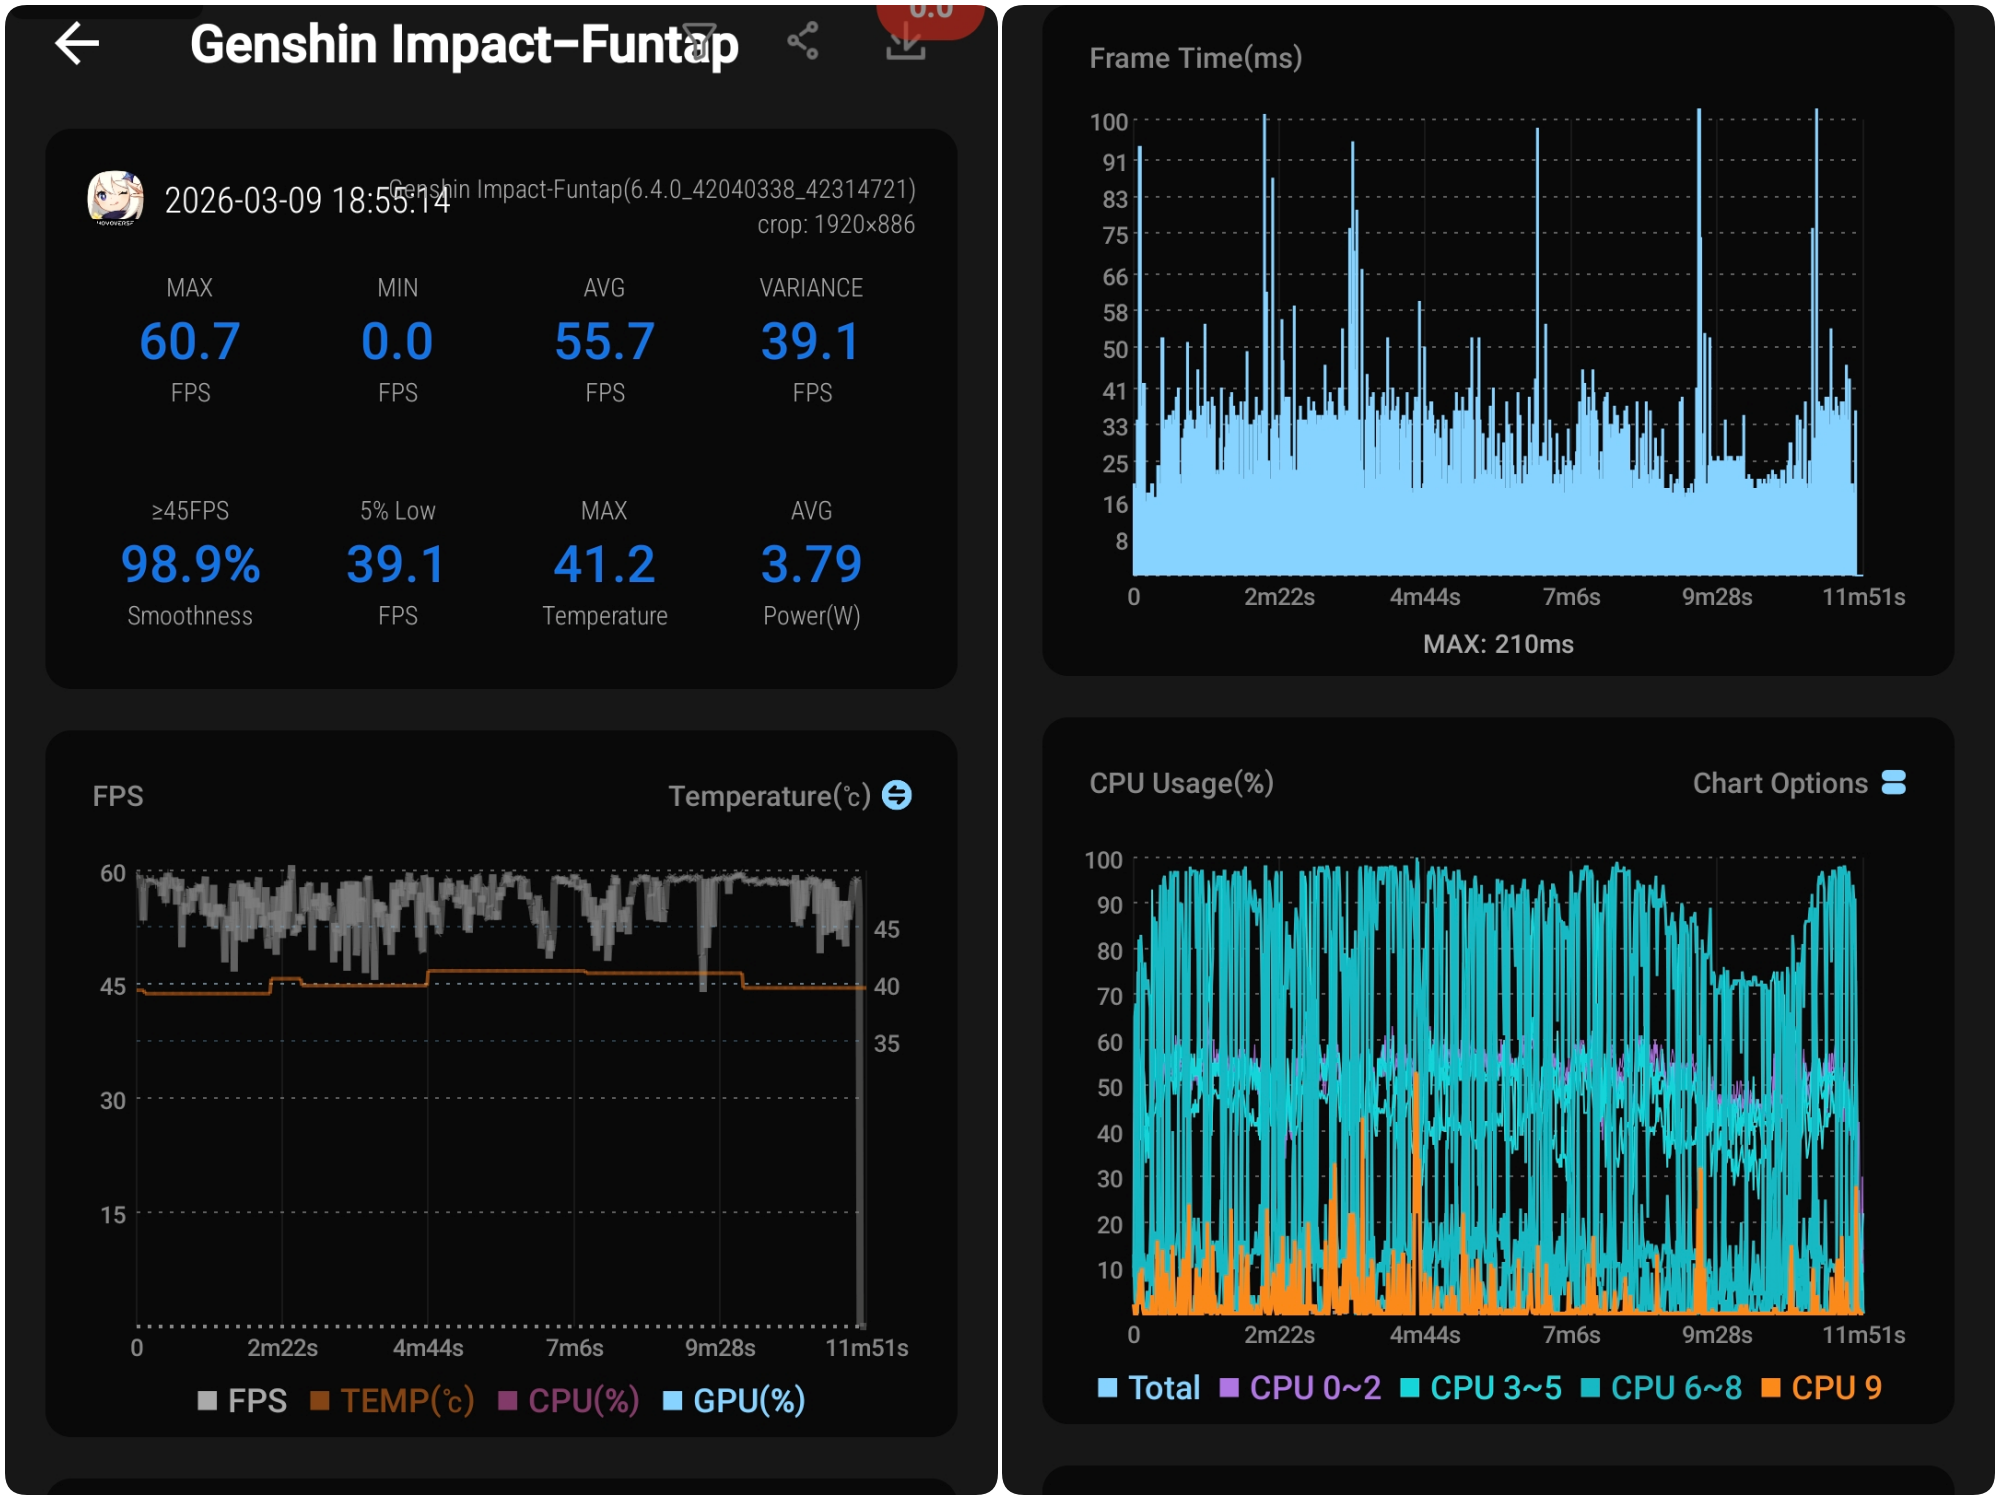
Task: Switch axis with Temperature swap icon
Action: coord(897,795)
